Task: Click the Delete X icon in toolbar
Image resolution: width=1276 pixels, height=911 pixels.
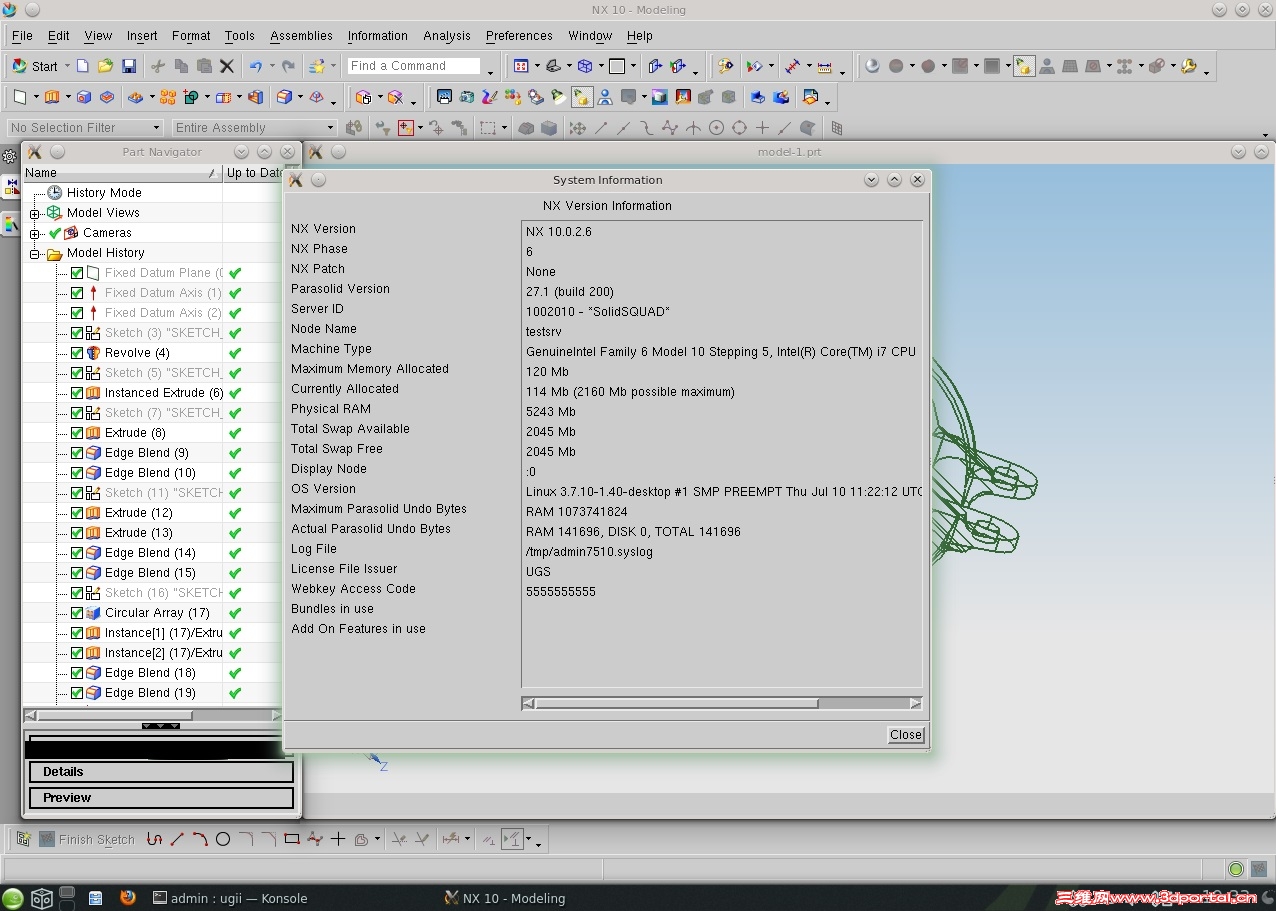Action: click(x=227, y=66)
